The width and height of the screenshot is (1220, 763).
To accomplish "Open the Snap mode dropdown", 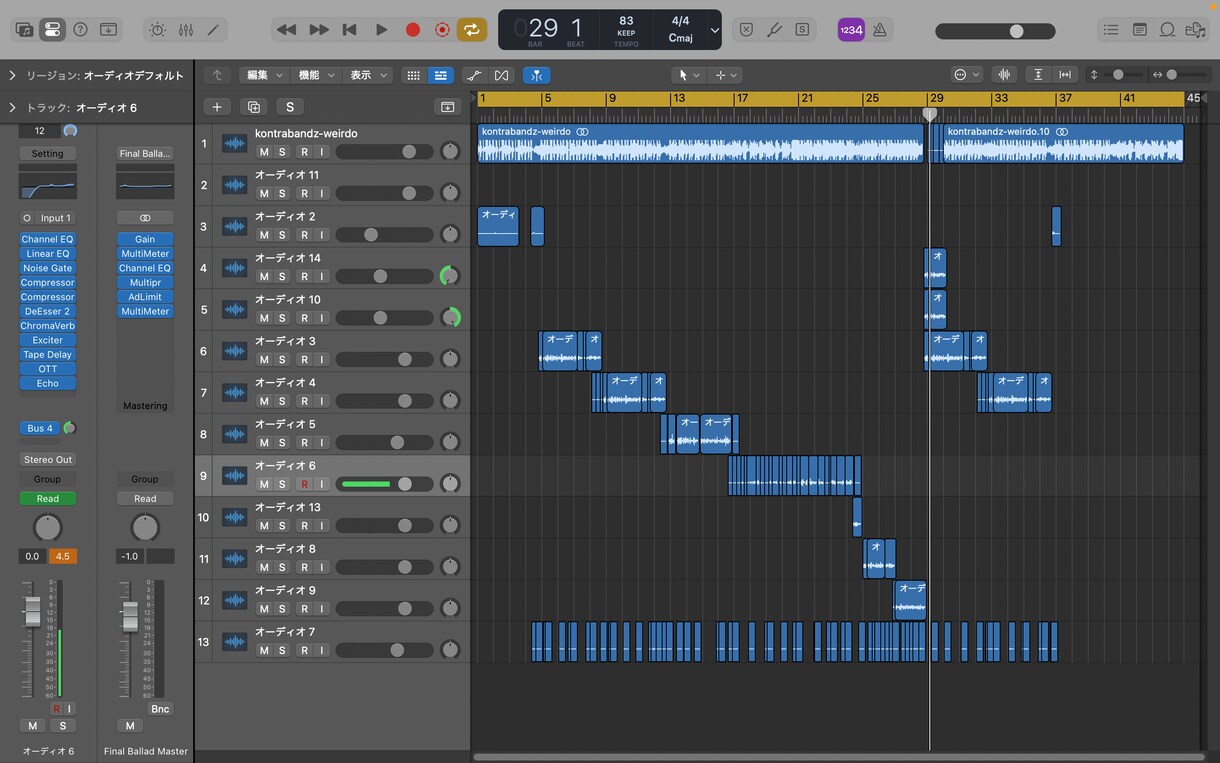I will click(966, 75).
